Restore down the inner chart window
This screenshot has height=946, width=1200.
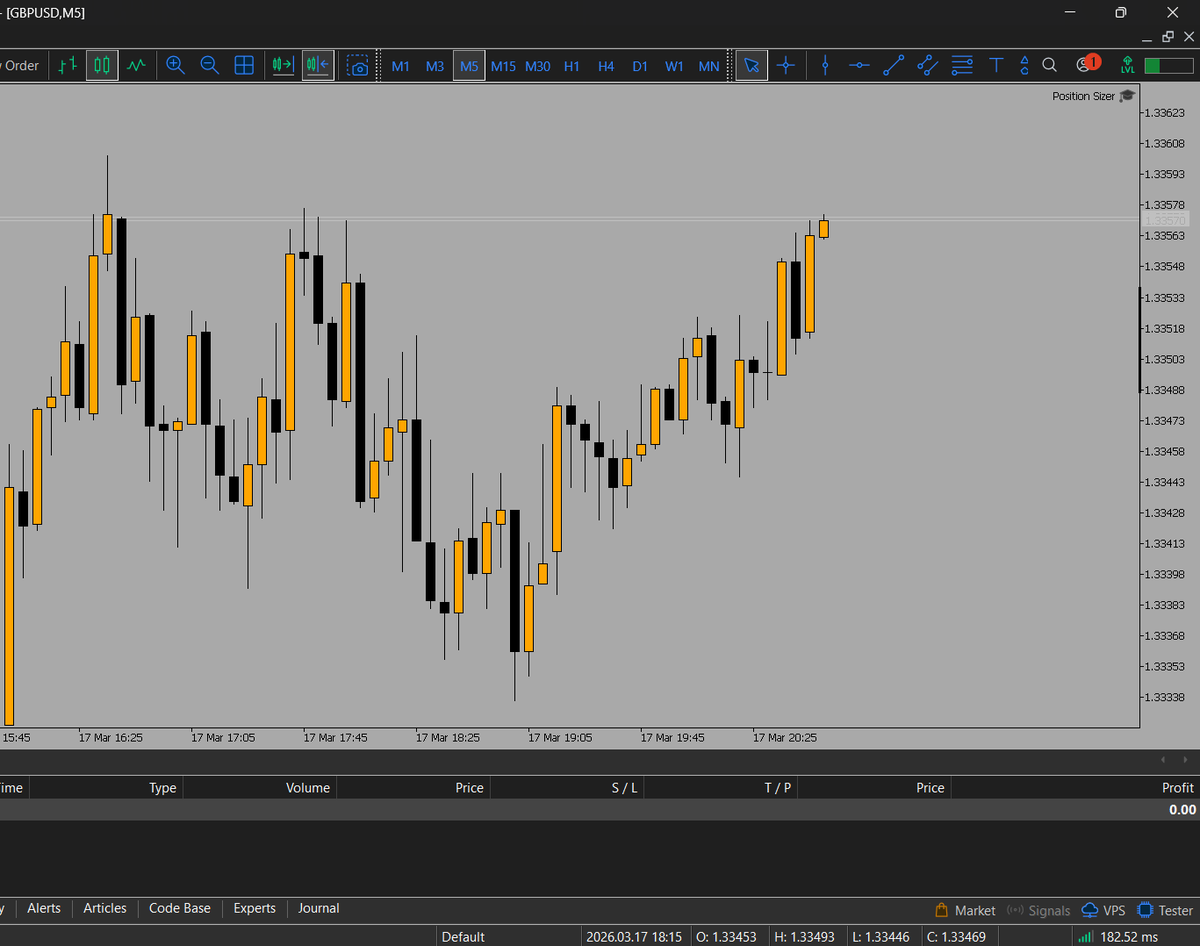click(1168, 37)
